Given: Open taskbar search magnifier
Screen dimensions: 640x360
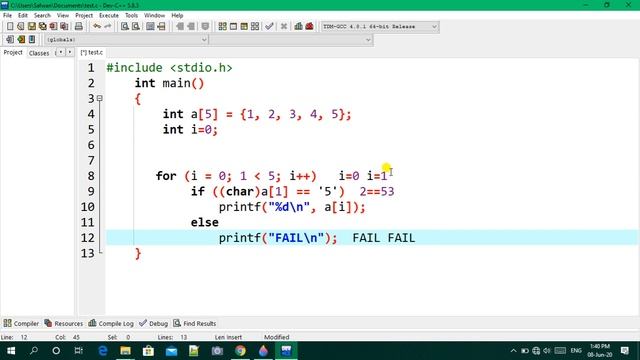Looking at the screenshot, I should [34, 351].
